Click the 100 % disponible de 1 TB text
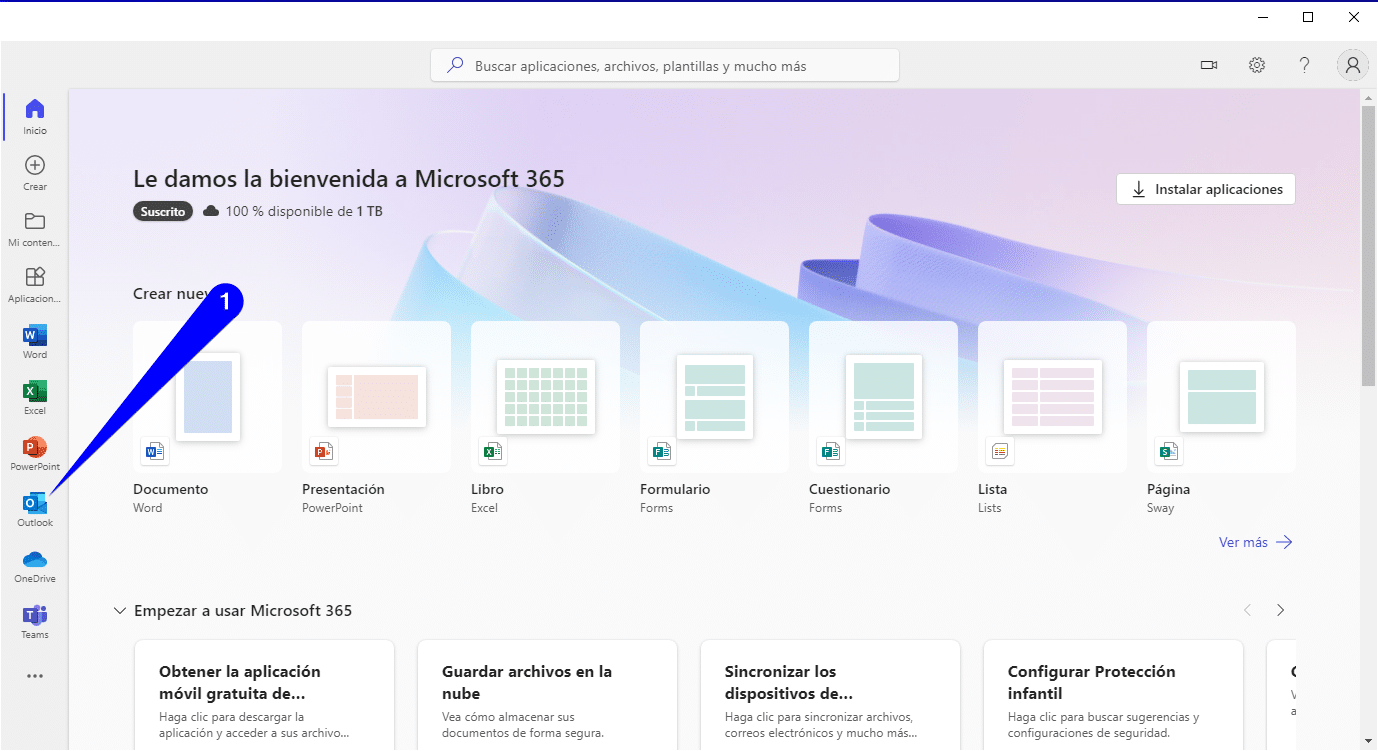The image size is (1378, 751). coord(304,211)
